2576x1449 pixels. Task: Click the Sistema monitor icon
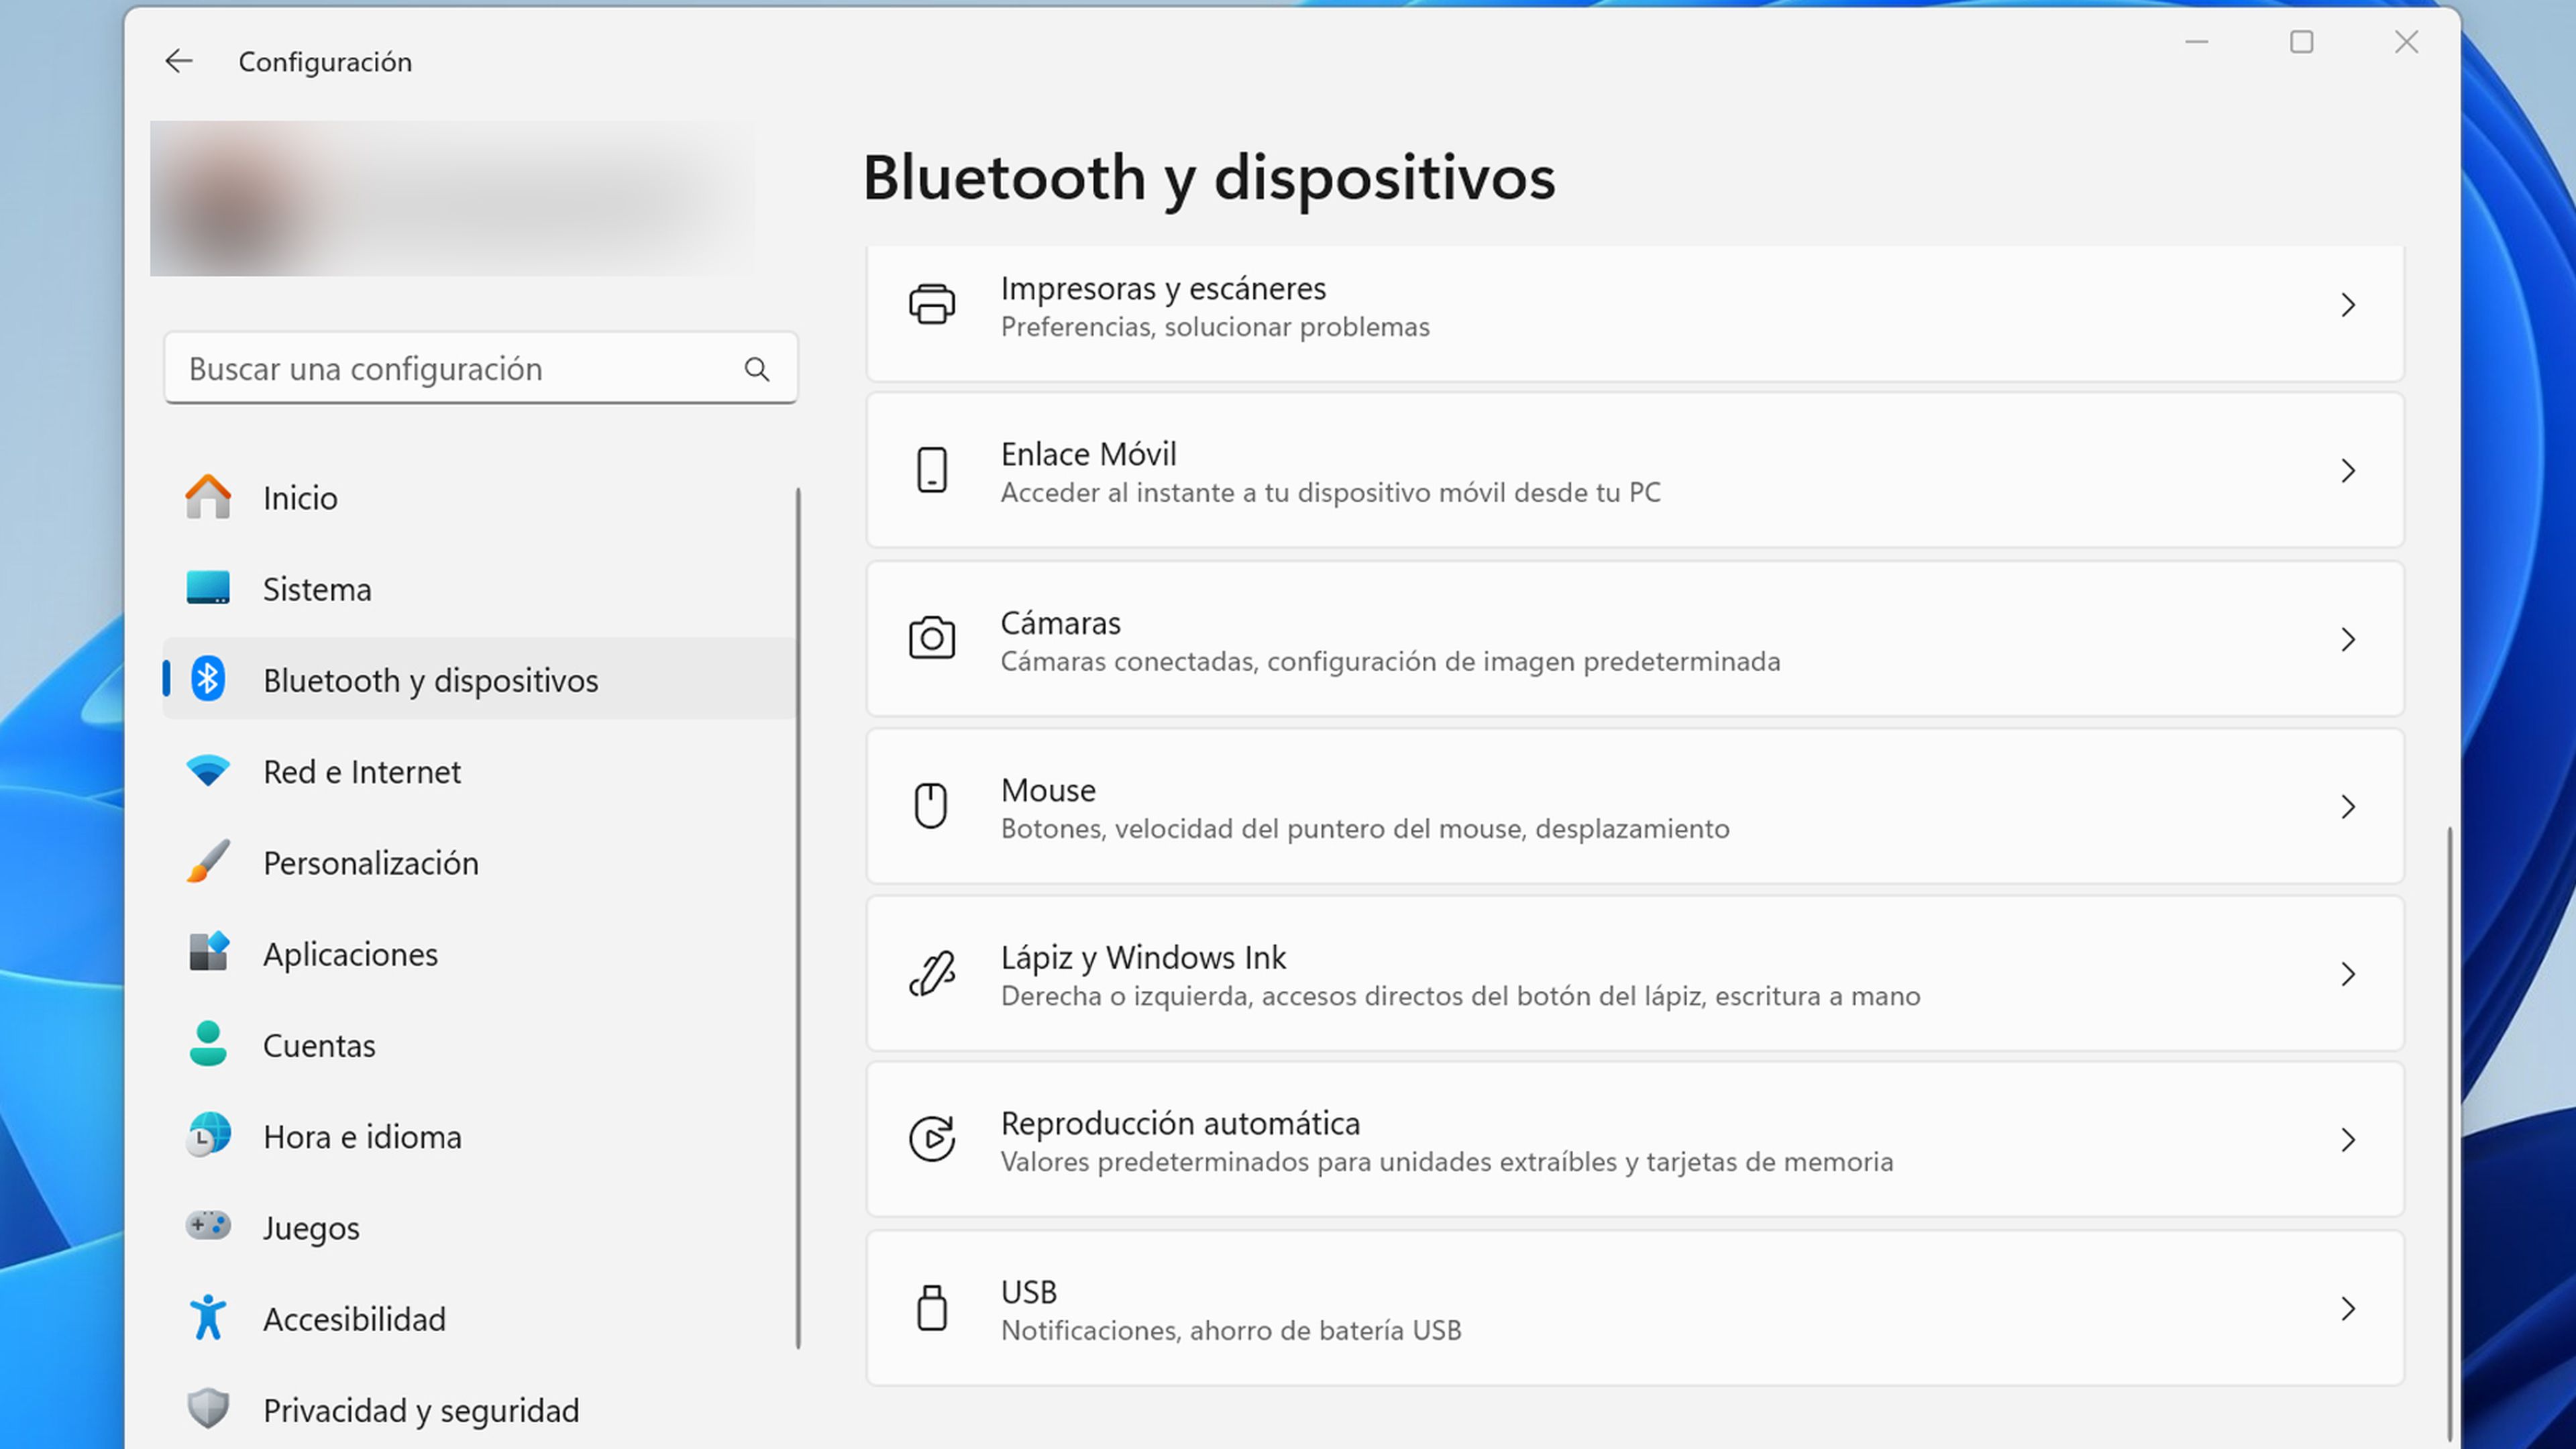pyautogui.click(x=208, y=588)
